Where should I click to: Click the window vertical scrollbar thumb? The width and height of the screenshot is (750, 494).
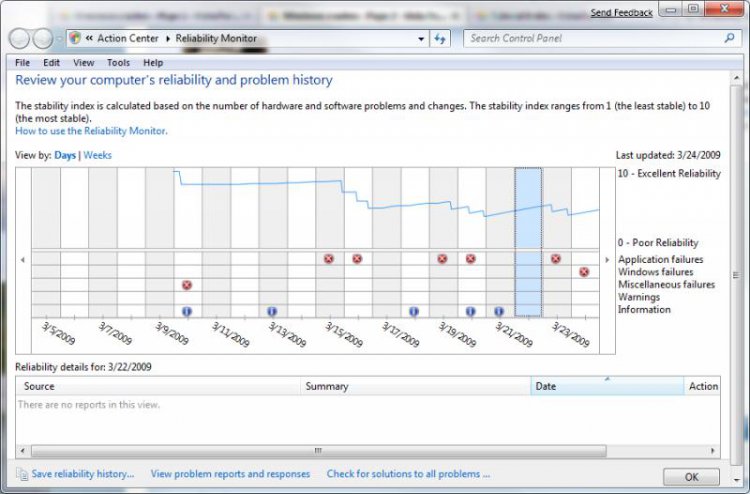pos(736,275)
